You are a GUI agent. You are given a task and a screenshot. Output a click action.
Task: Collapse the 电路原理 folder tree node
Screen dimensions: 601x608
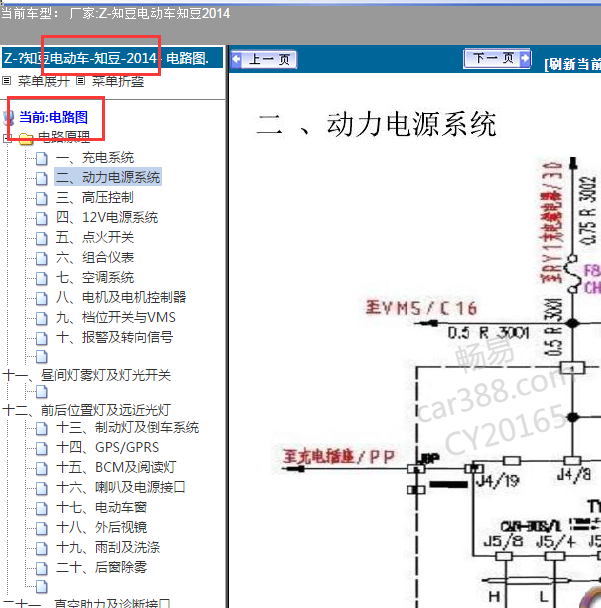tap(7, 138)
